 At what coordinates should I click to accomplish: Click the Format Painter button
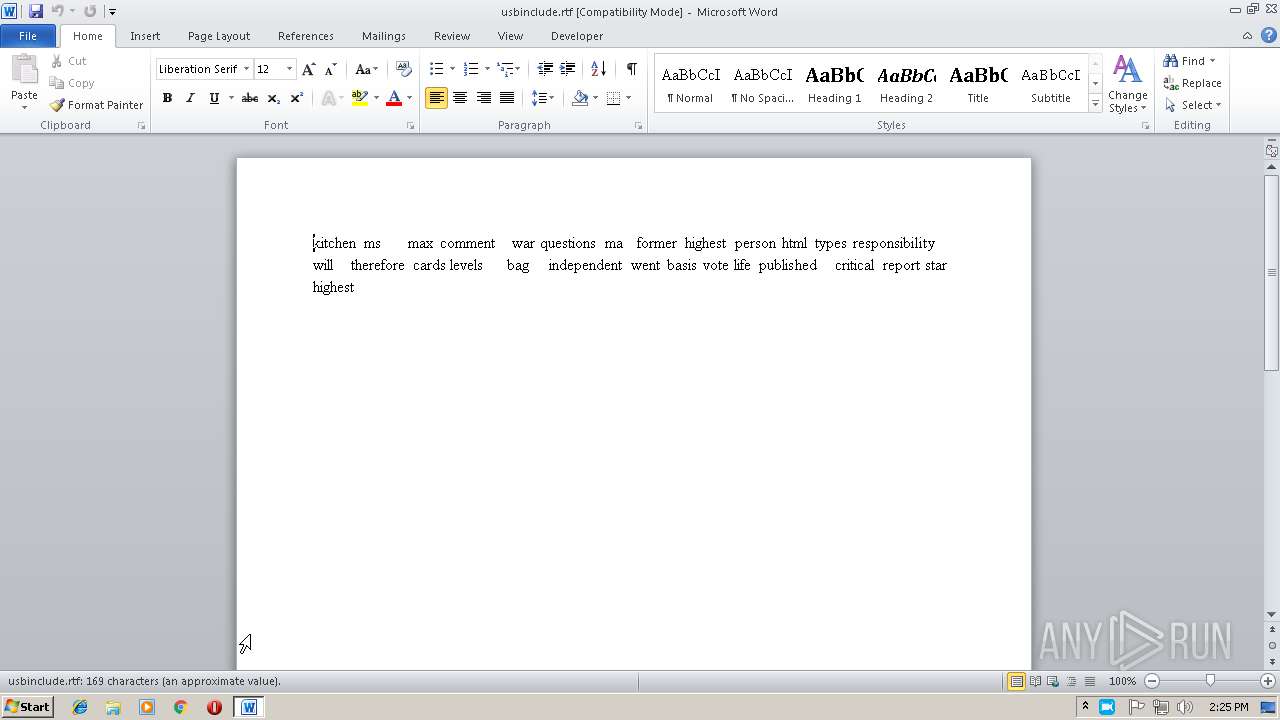tap(96, 105)
